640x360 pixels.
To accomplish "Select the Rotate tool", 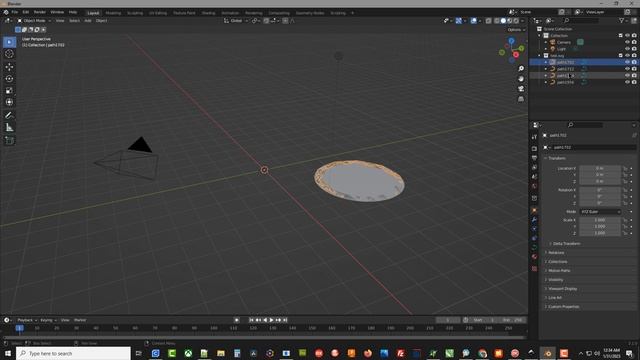I will (9, 78).
